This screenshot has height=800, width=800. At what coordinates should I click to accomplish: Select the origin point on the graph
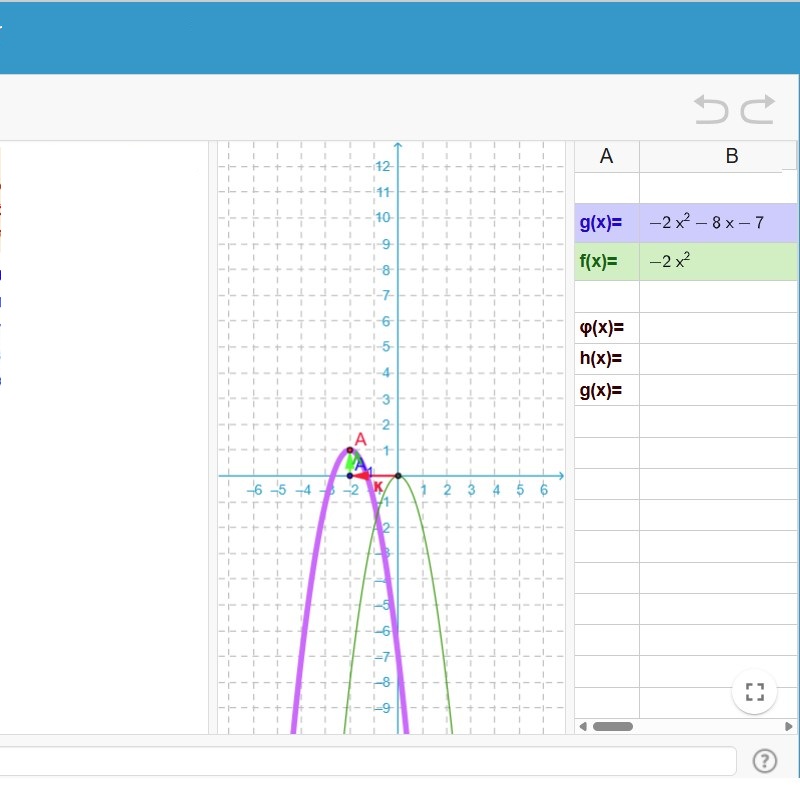pyautogui.click(x=398, y=476)
